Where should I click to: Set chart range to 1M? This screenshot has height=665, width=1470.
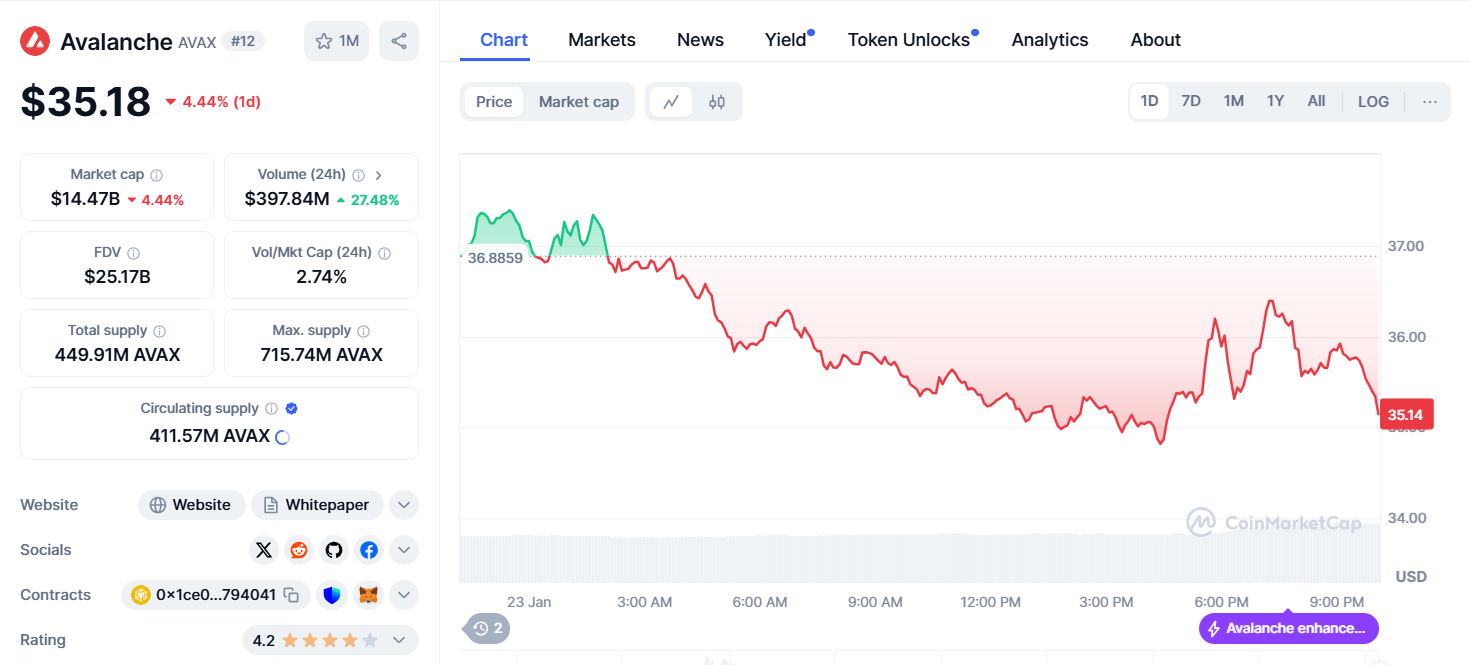tap(1234, 102)
